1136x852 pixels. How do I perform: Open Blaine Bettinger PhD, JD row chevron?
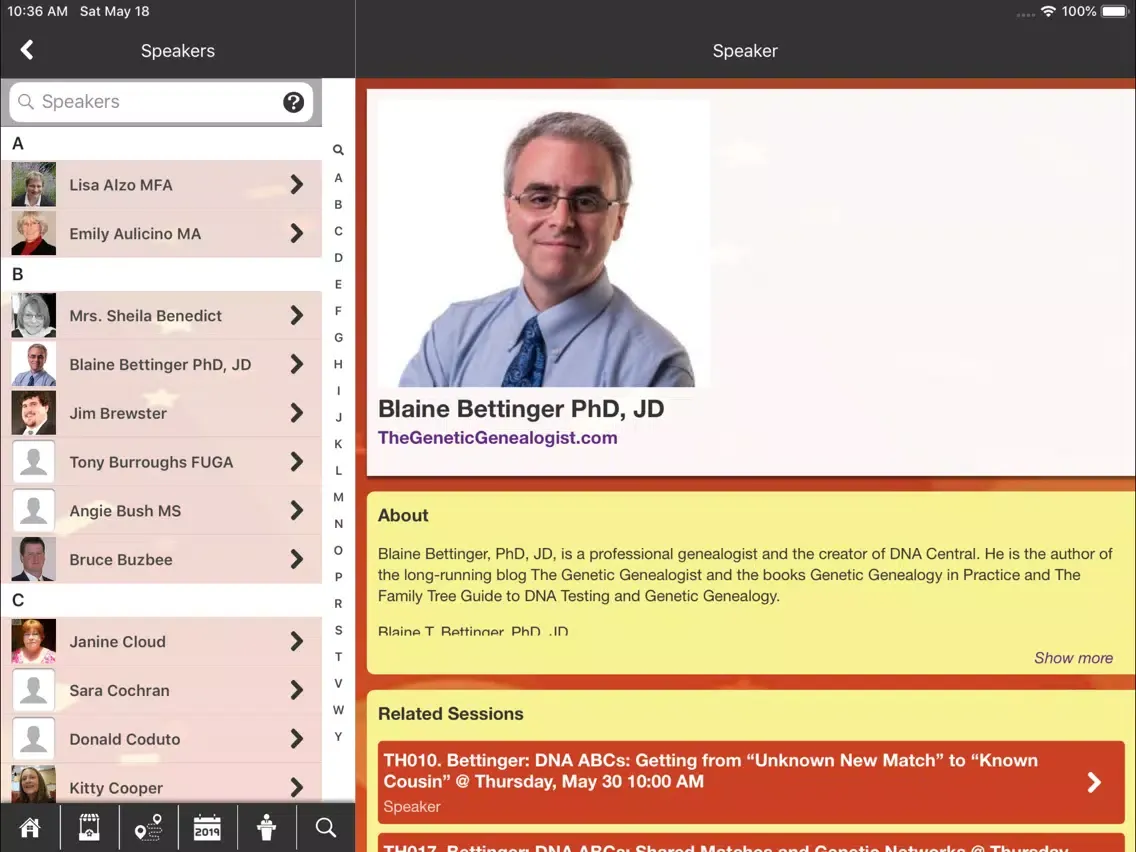[x=296, y=364]
